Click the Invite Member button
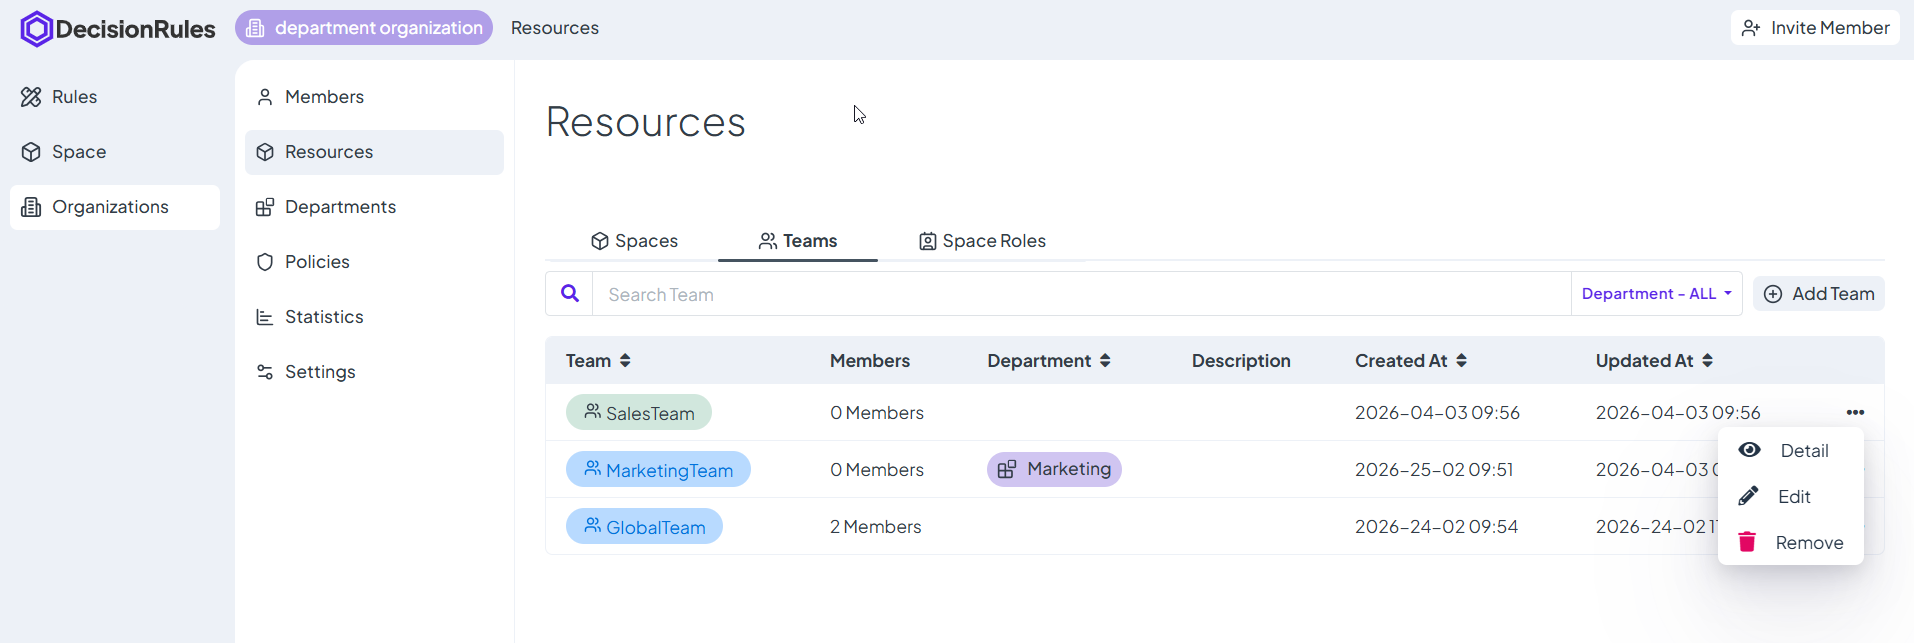 [1815, 28]
